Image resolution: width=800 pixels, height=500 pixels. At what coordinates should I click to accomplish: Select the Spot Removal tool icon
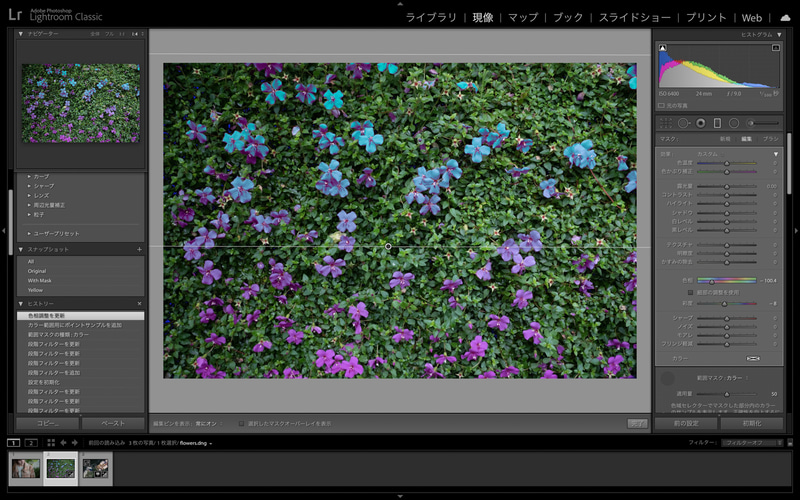click(683, 123)
